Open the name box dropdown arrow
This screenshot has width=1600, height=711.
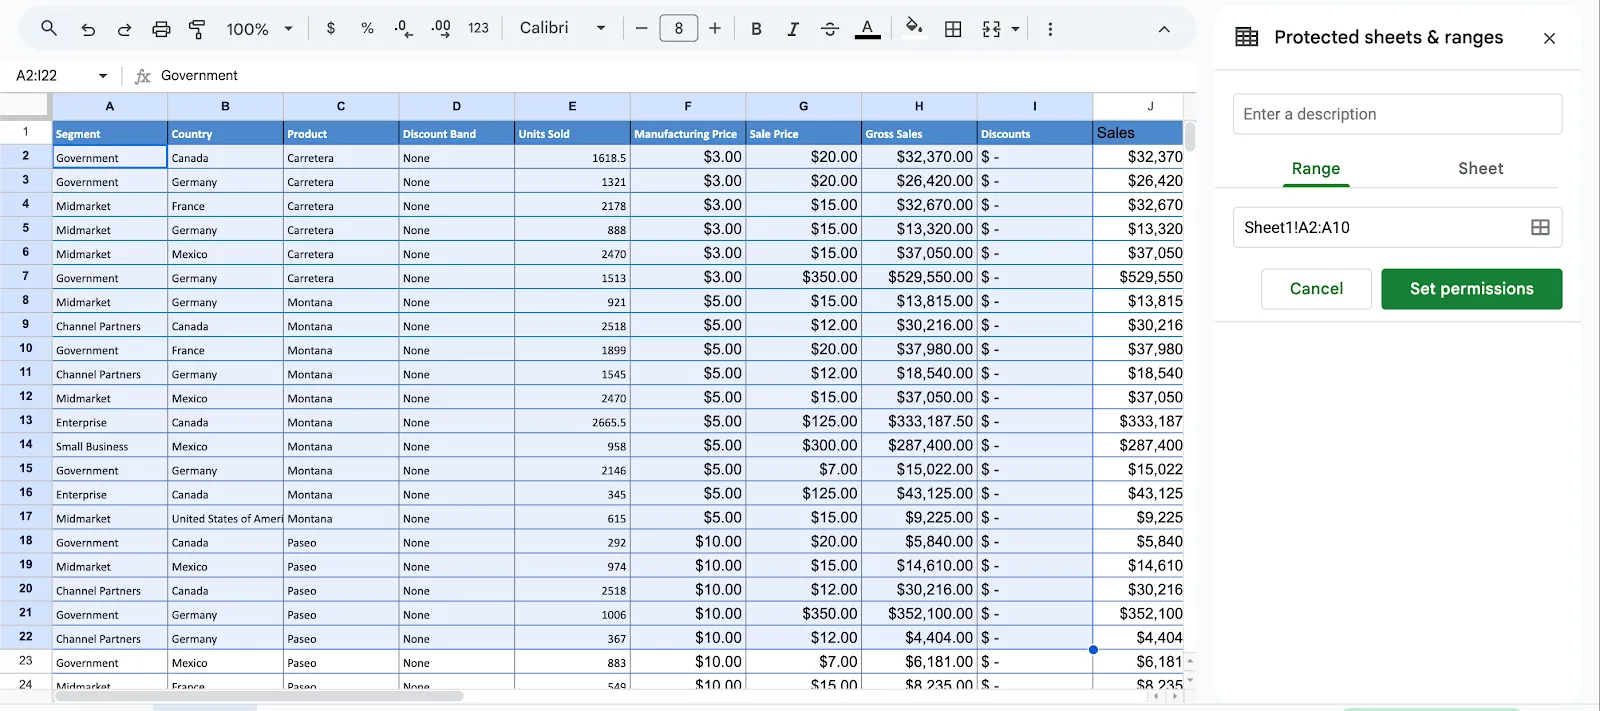pos(102,76)
